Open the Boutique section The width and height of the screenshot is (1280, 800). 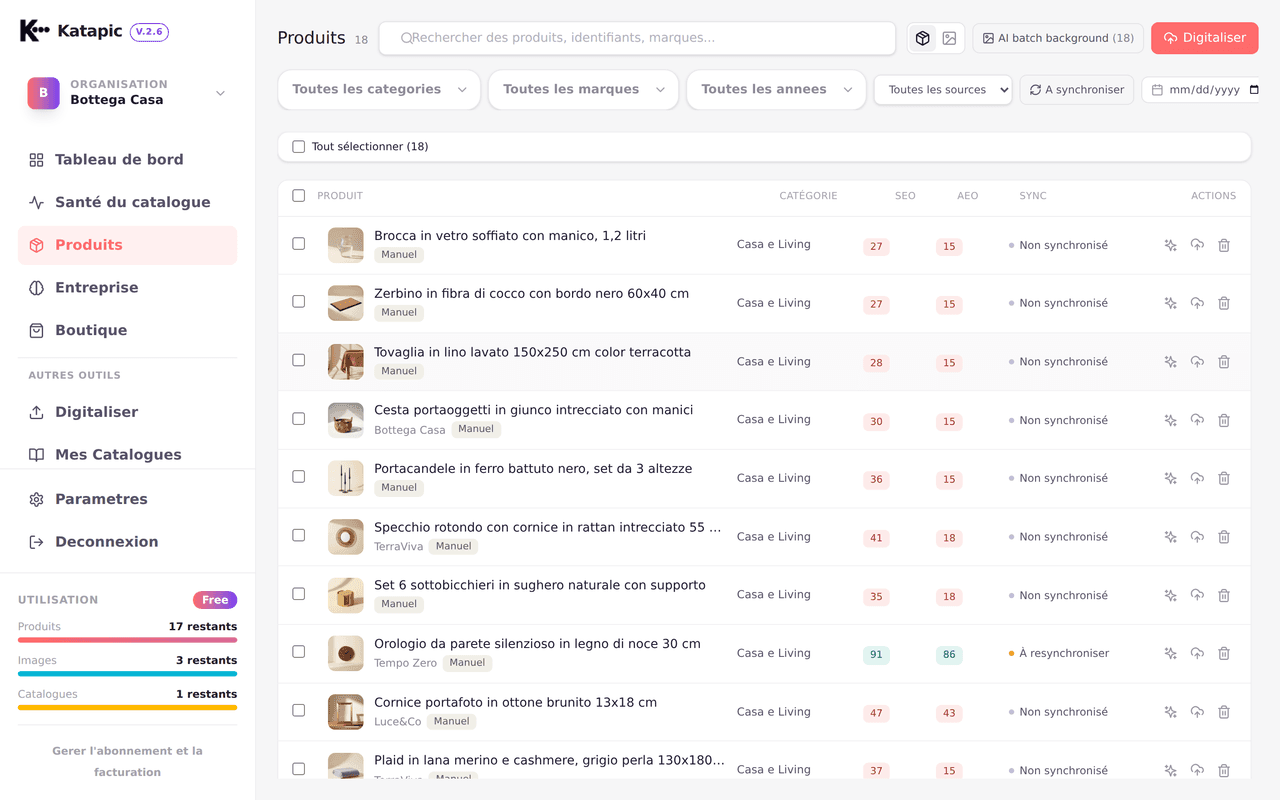click(x=127, y=330)
